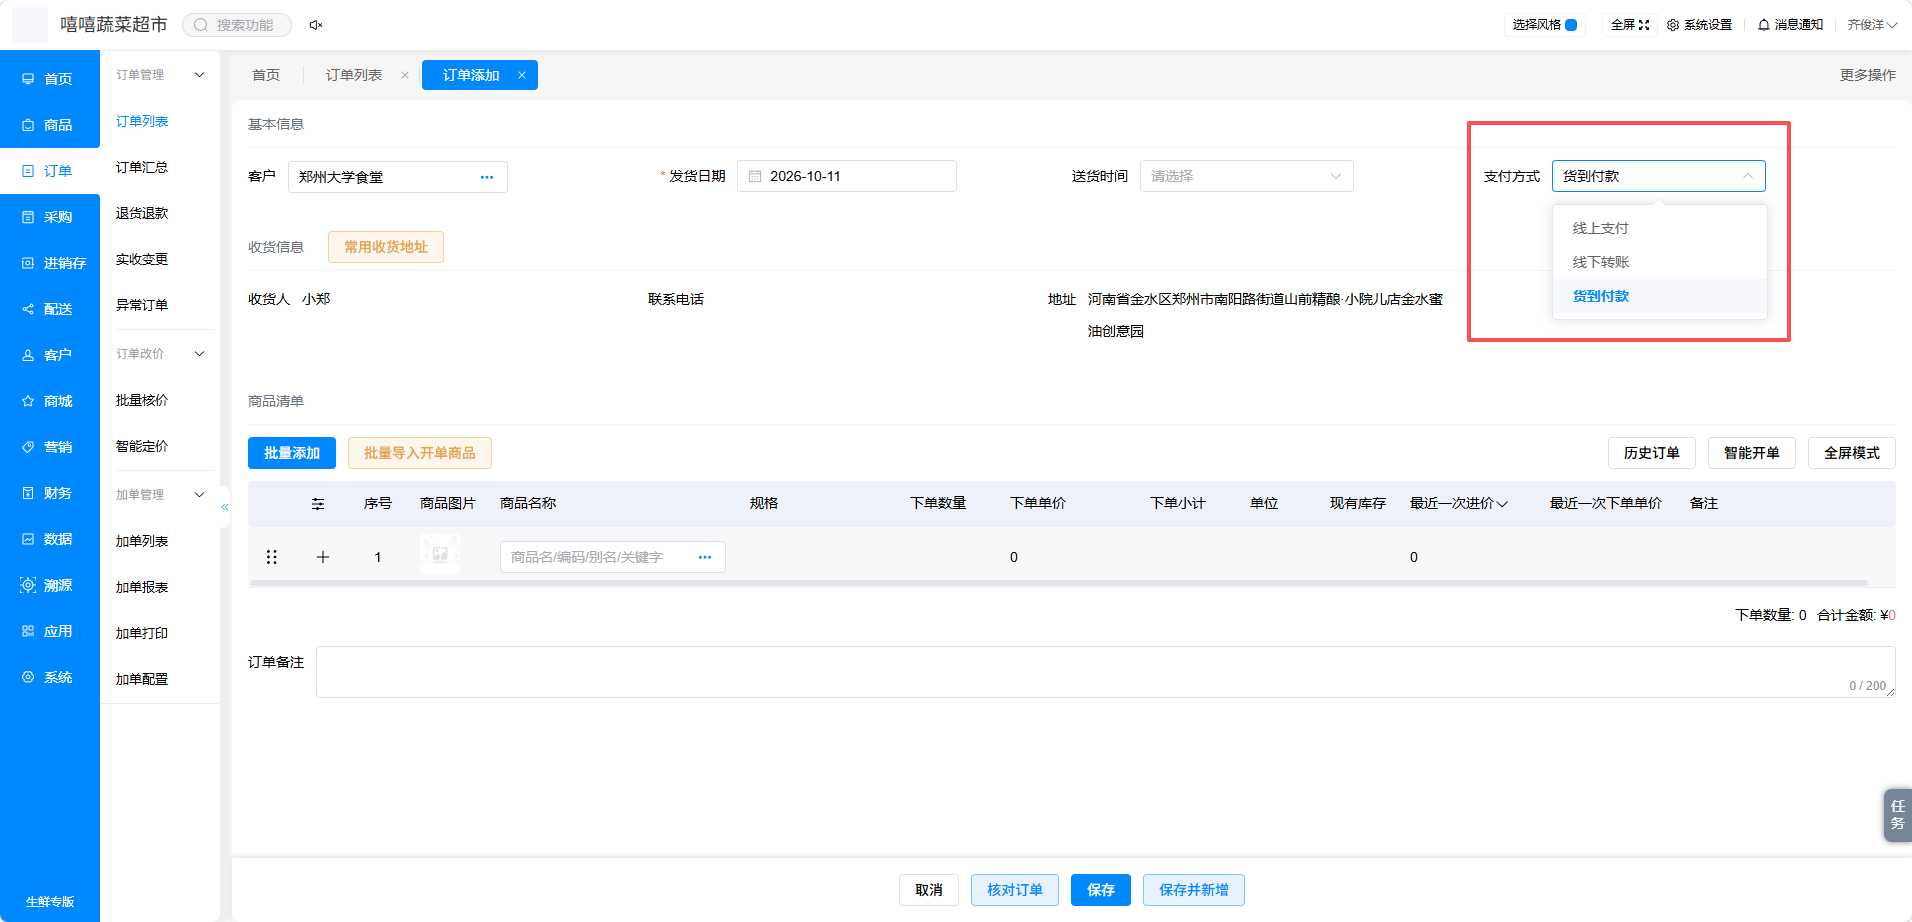Switch to the 订单列表 tab
Image resolution: width=1912 pixels, height=922 pixels.
[x=354, y=75]
